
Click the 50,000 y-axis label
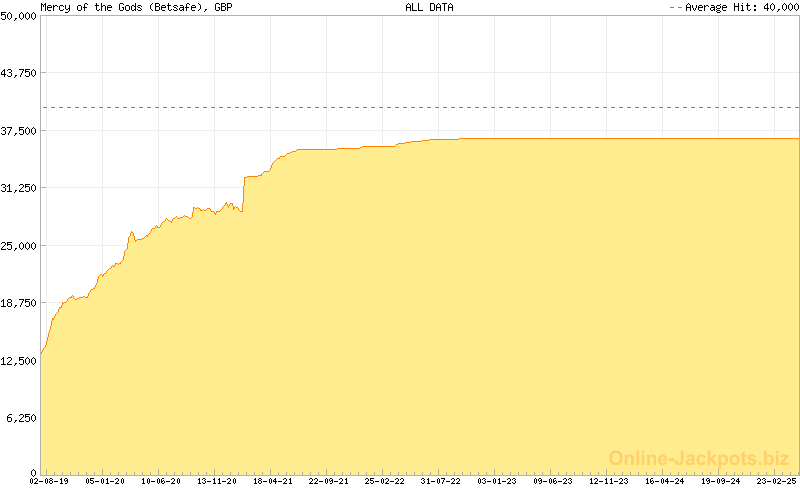coord(18,16)
